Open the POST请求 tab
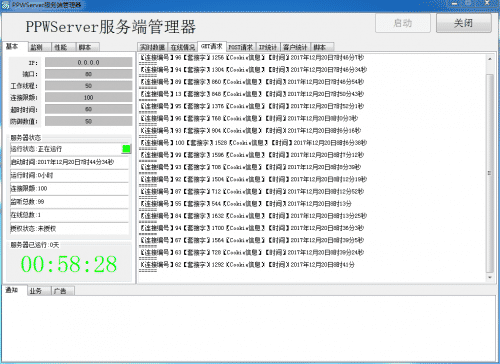500x364 pixels. tap(241, 47)
